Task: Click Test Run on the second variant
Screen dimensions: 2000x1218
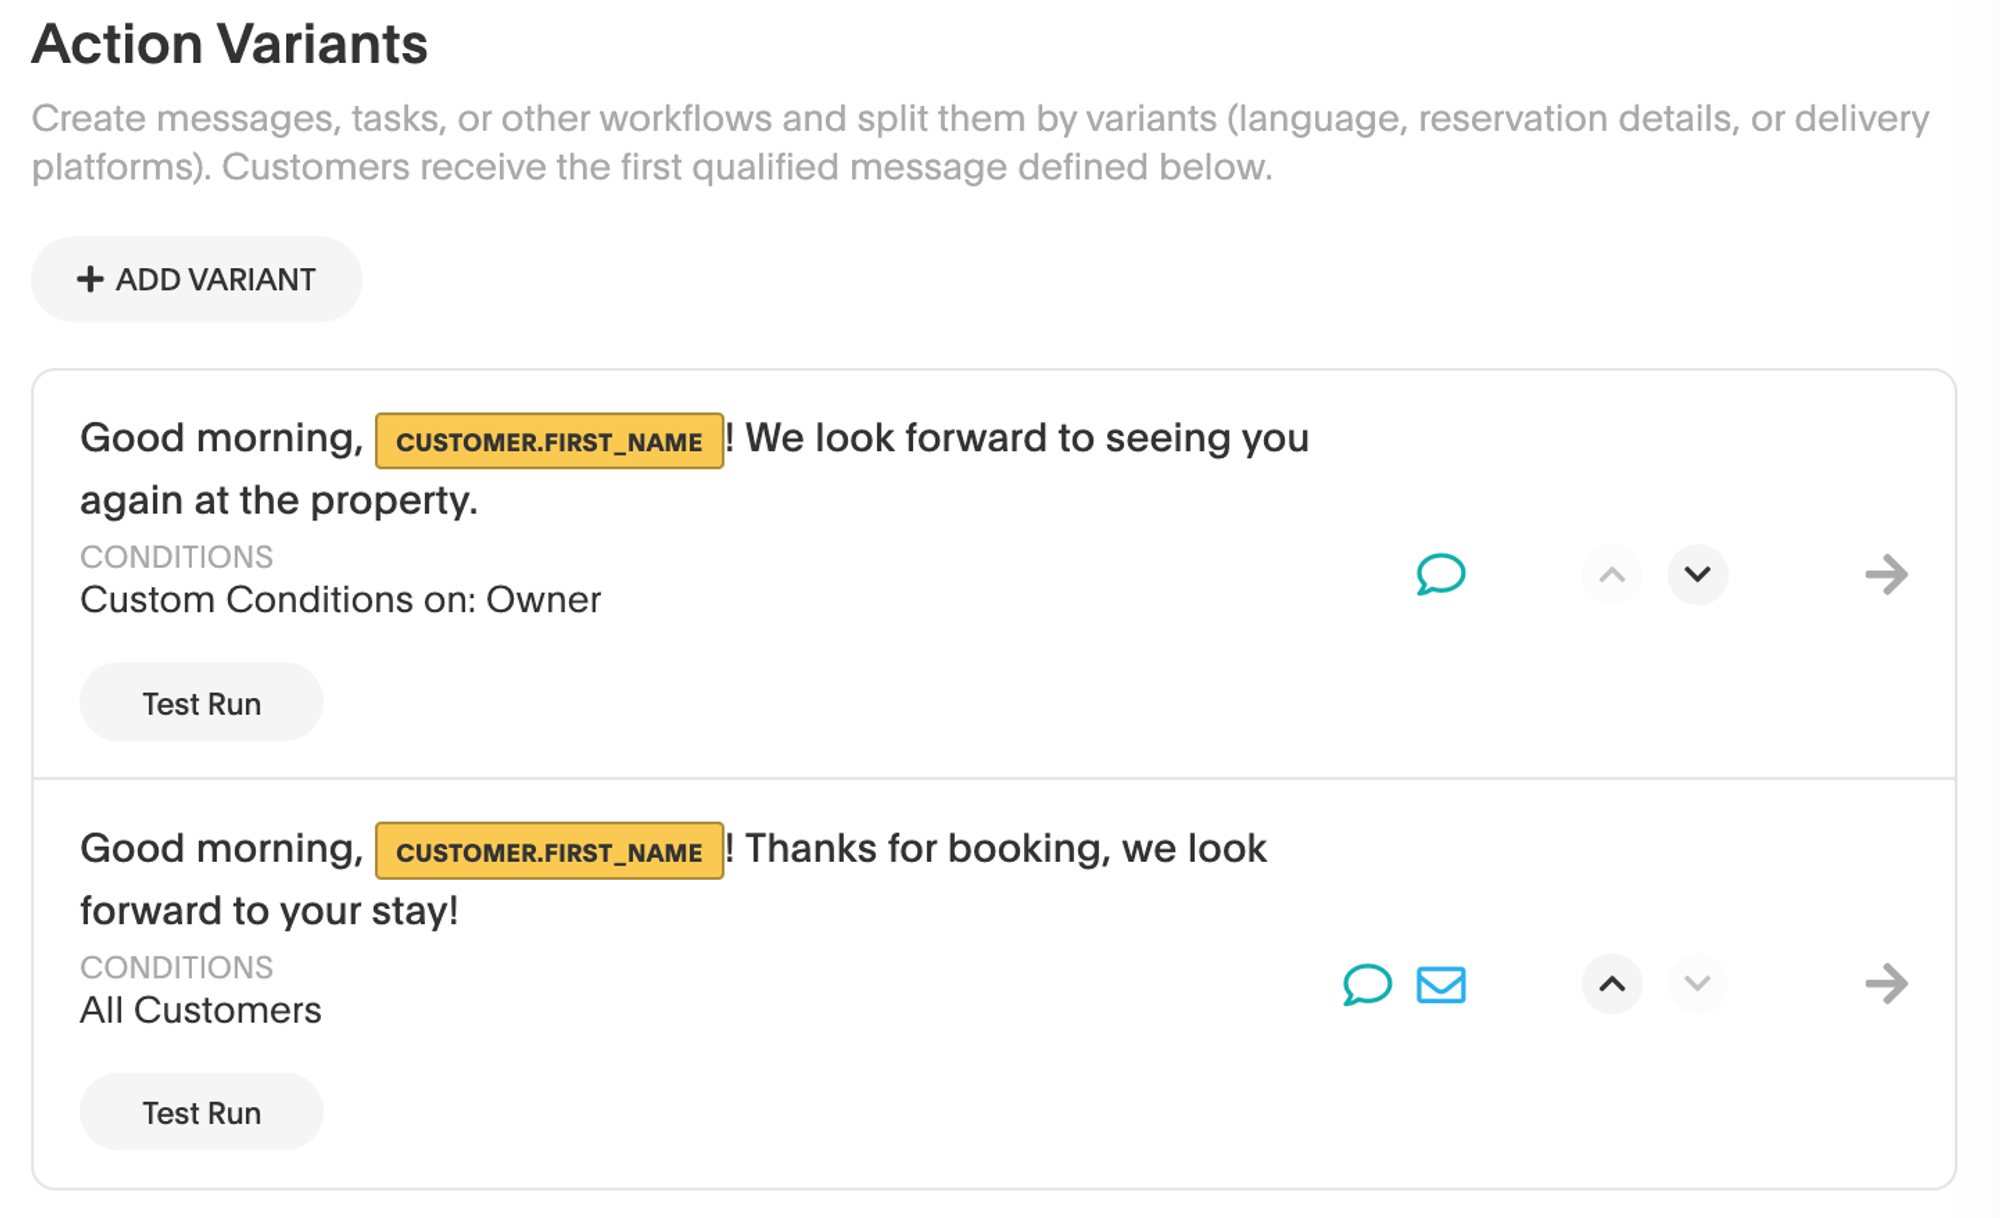Action: pos(200,1111)
